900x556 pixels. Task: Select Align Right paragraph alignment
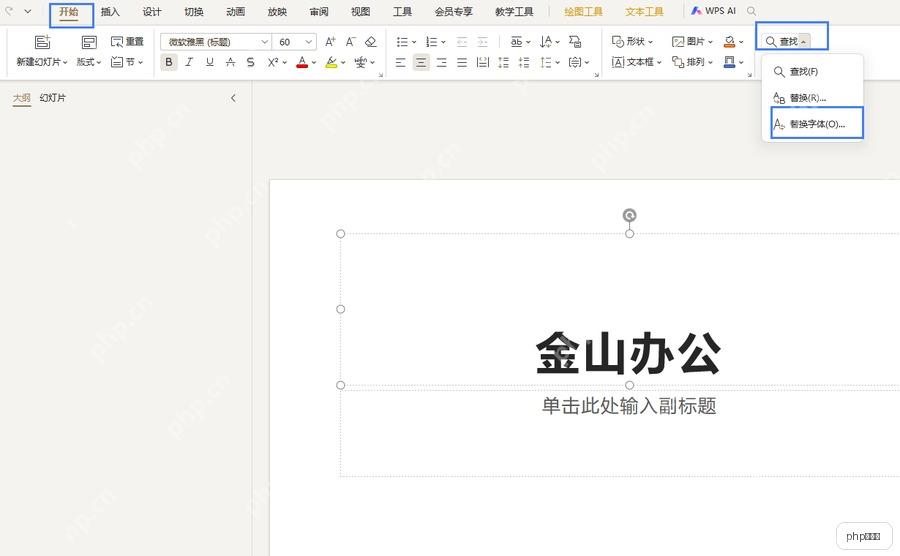441,62
